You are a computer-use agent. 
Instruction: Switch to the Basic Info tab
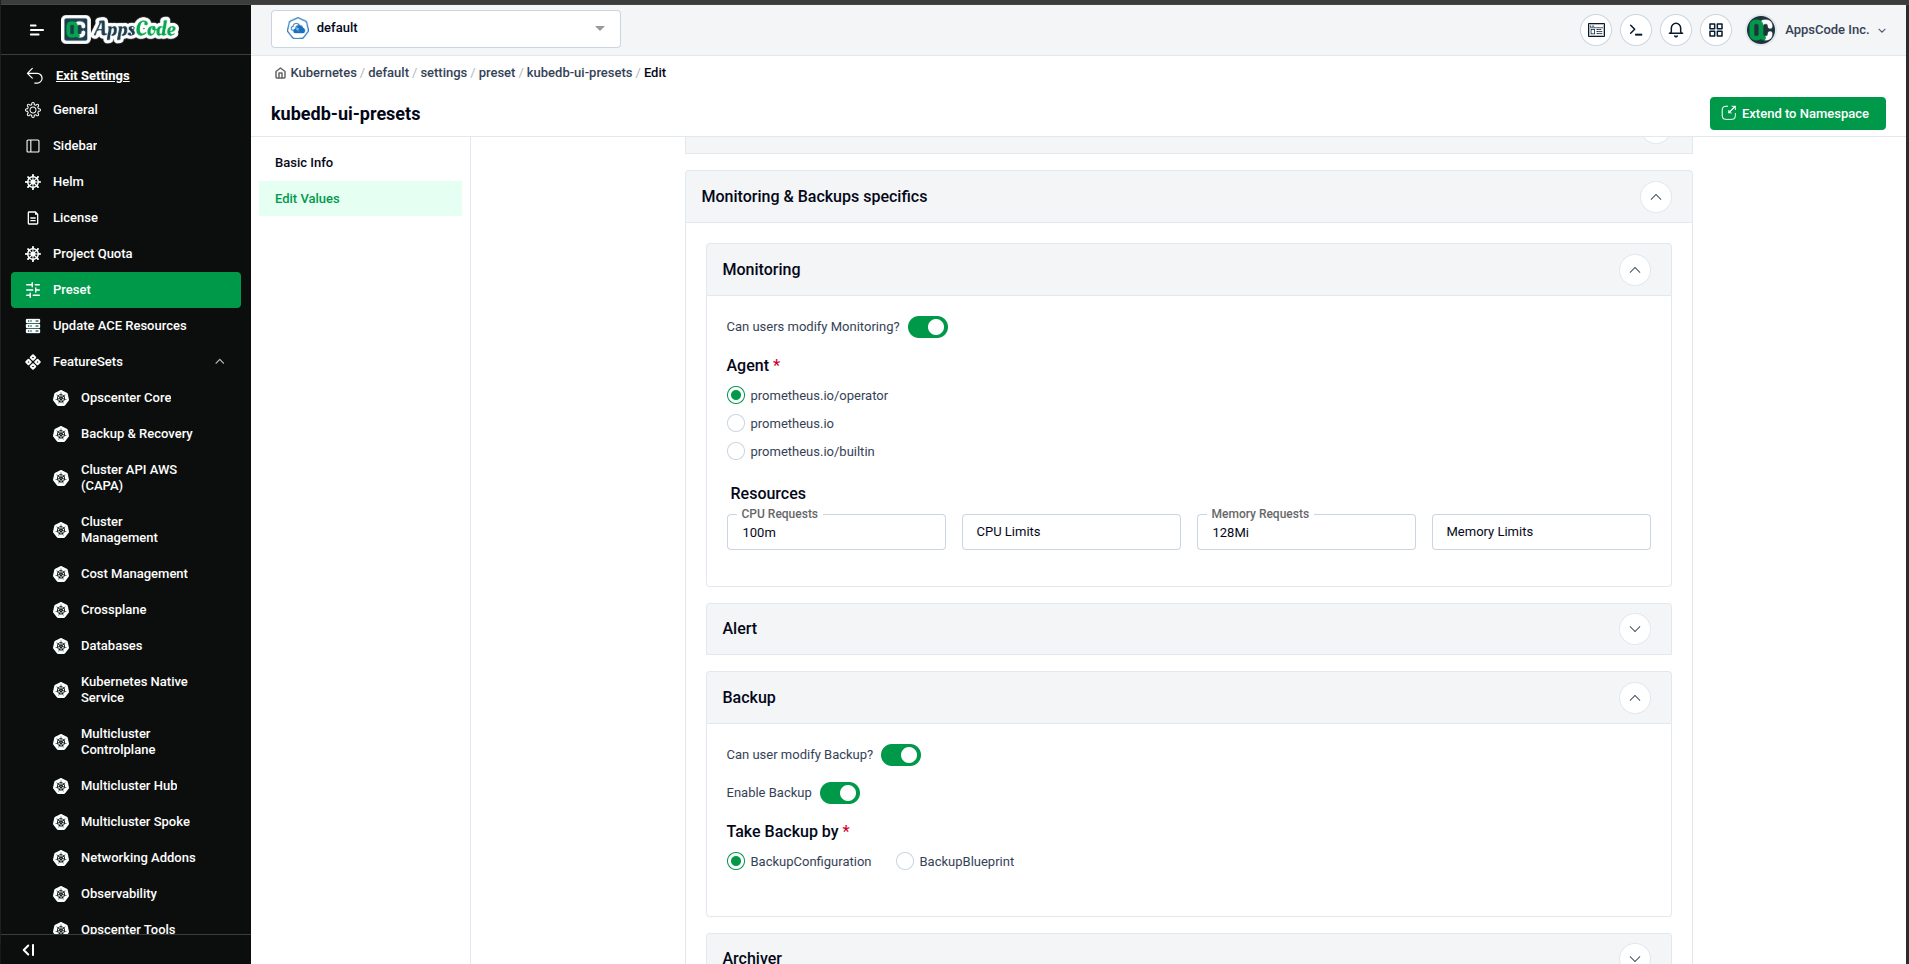(x=304, y=162)
